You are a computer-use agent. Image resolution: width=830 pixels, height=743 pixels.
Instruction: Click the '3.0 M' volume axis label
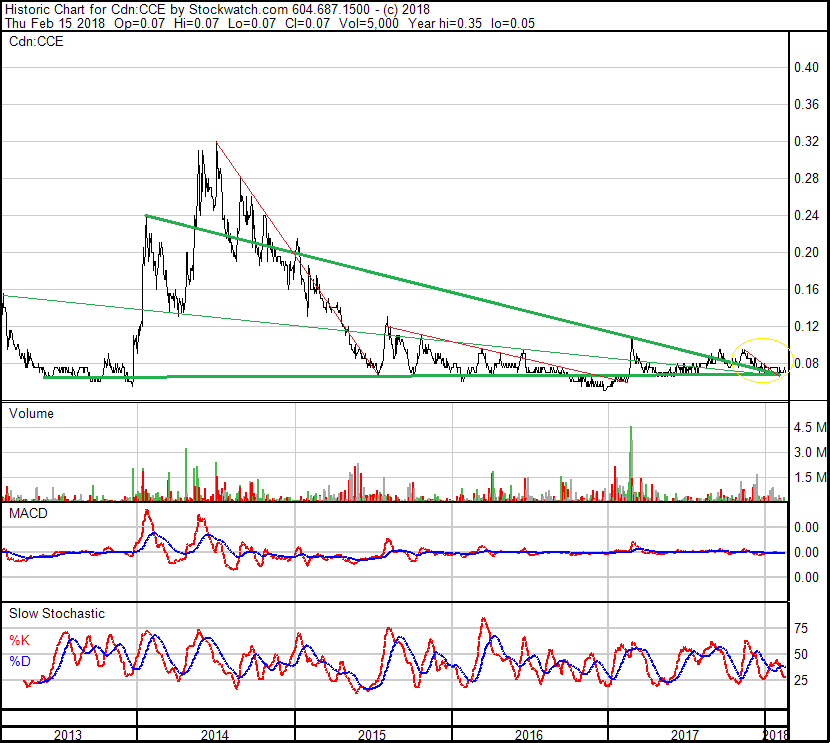pos(810,452)
